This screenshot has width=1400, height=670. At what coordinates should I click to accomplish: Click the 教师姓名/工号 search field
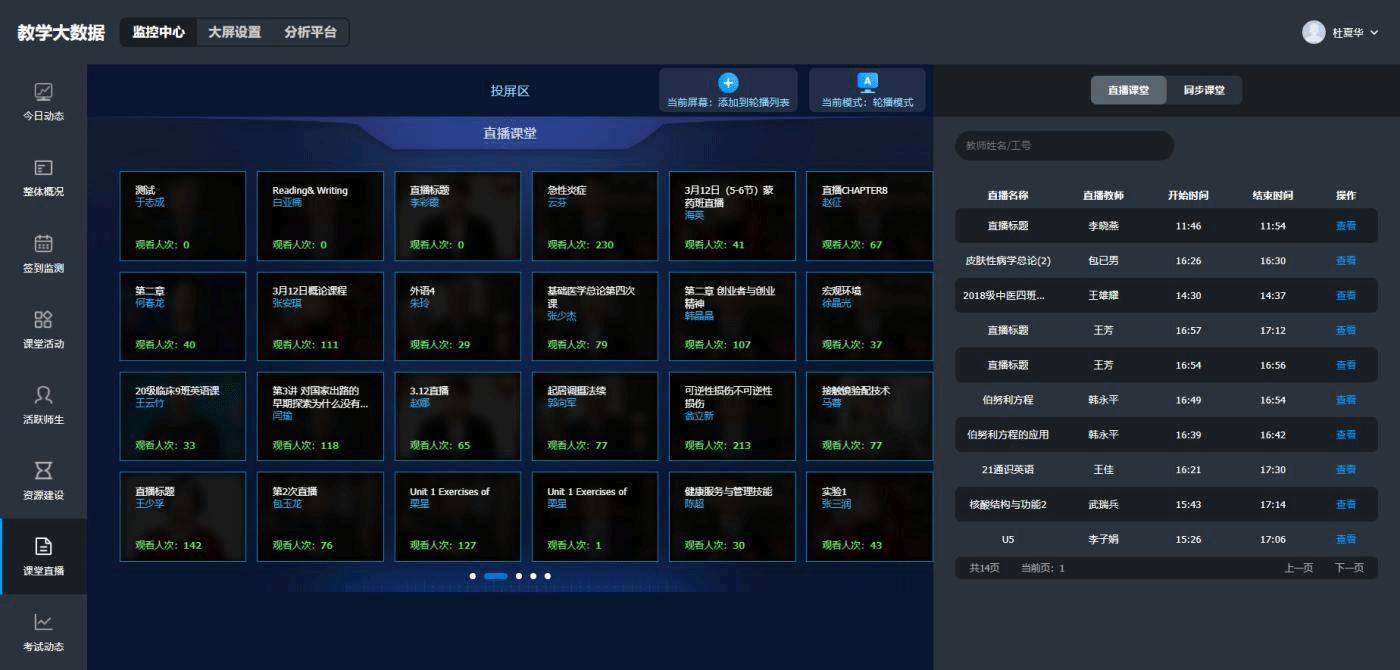pos(1064,146)
